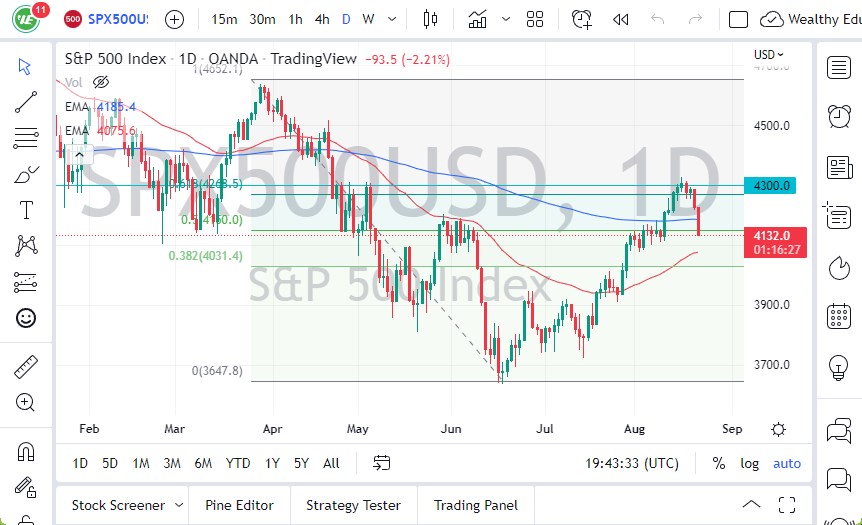Select the text annotation tool
The height and width of the screenshot is (525, 862).
26,209
